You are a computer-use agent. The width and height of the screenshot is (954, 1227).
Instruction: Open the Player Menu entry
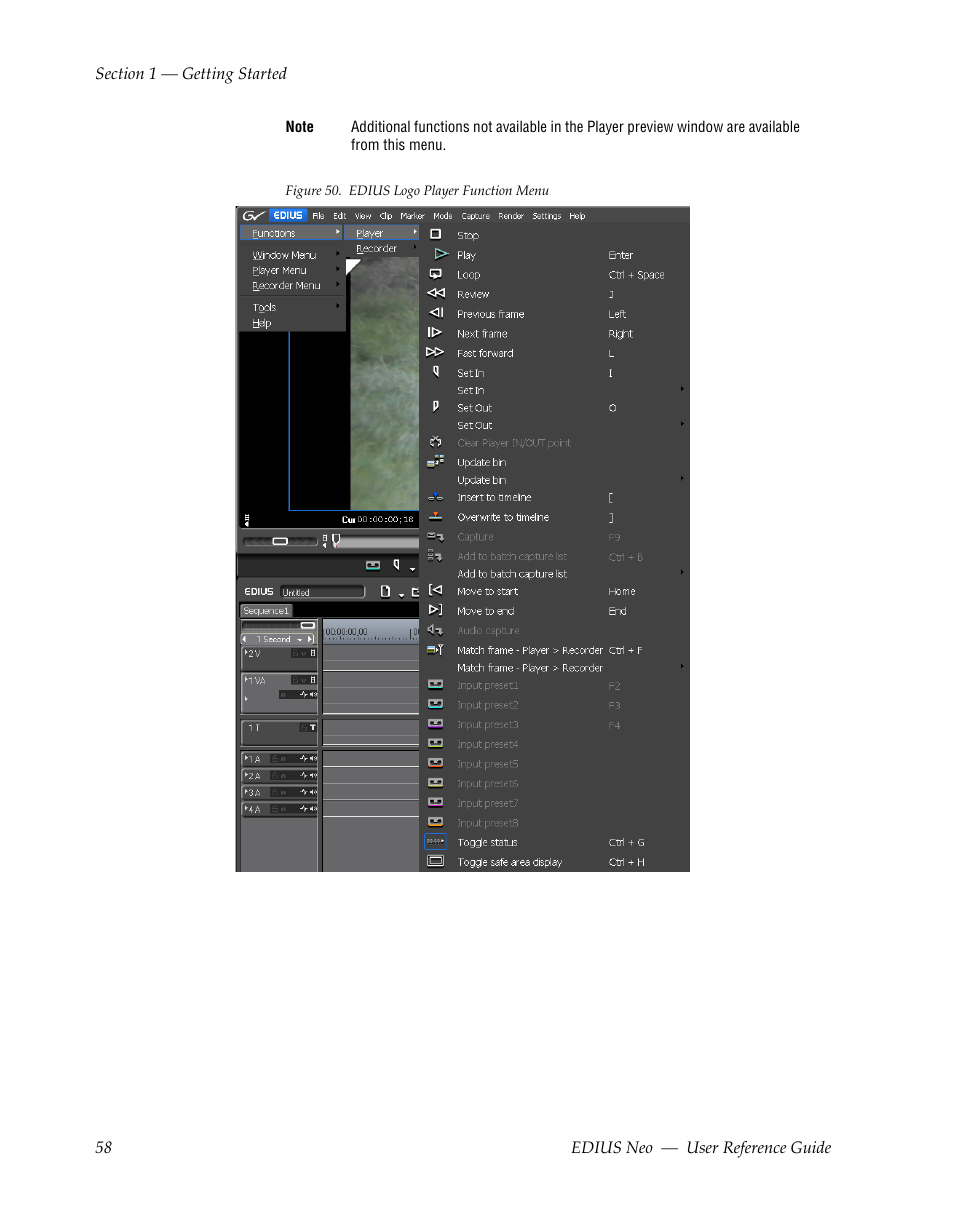(291, 270)
